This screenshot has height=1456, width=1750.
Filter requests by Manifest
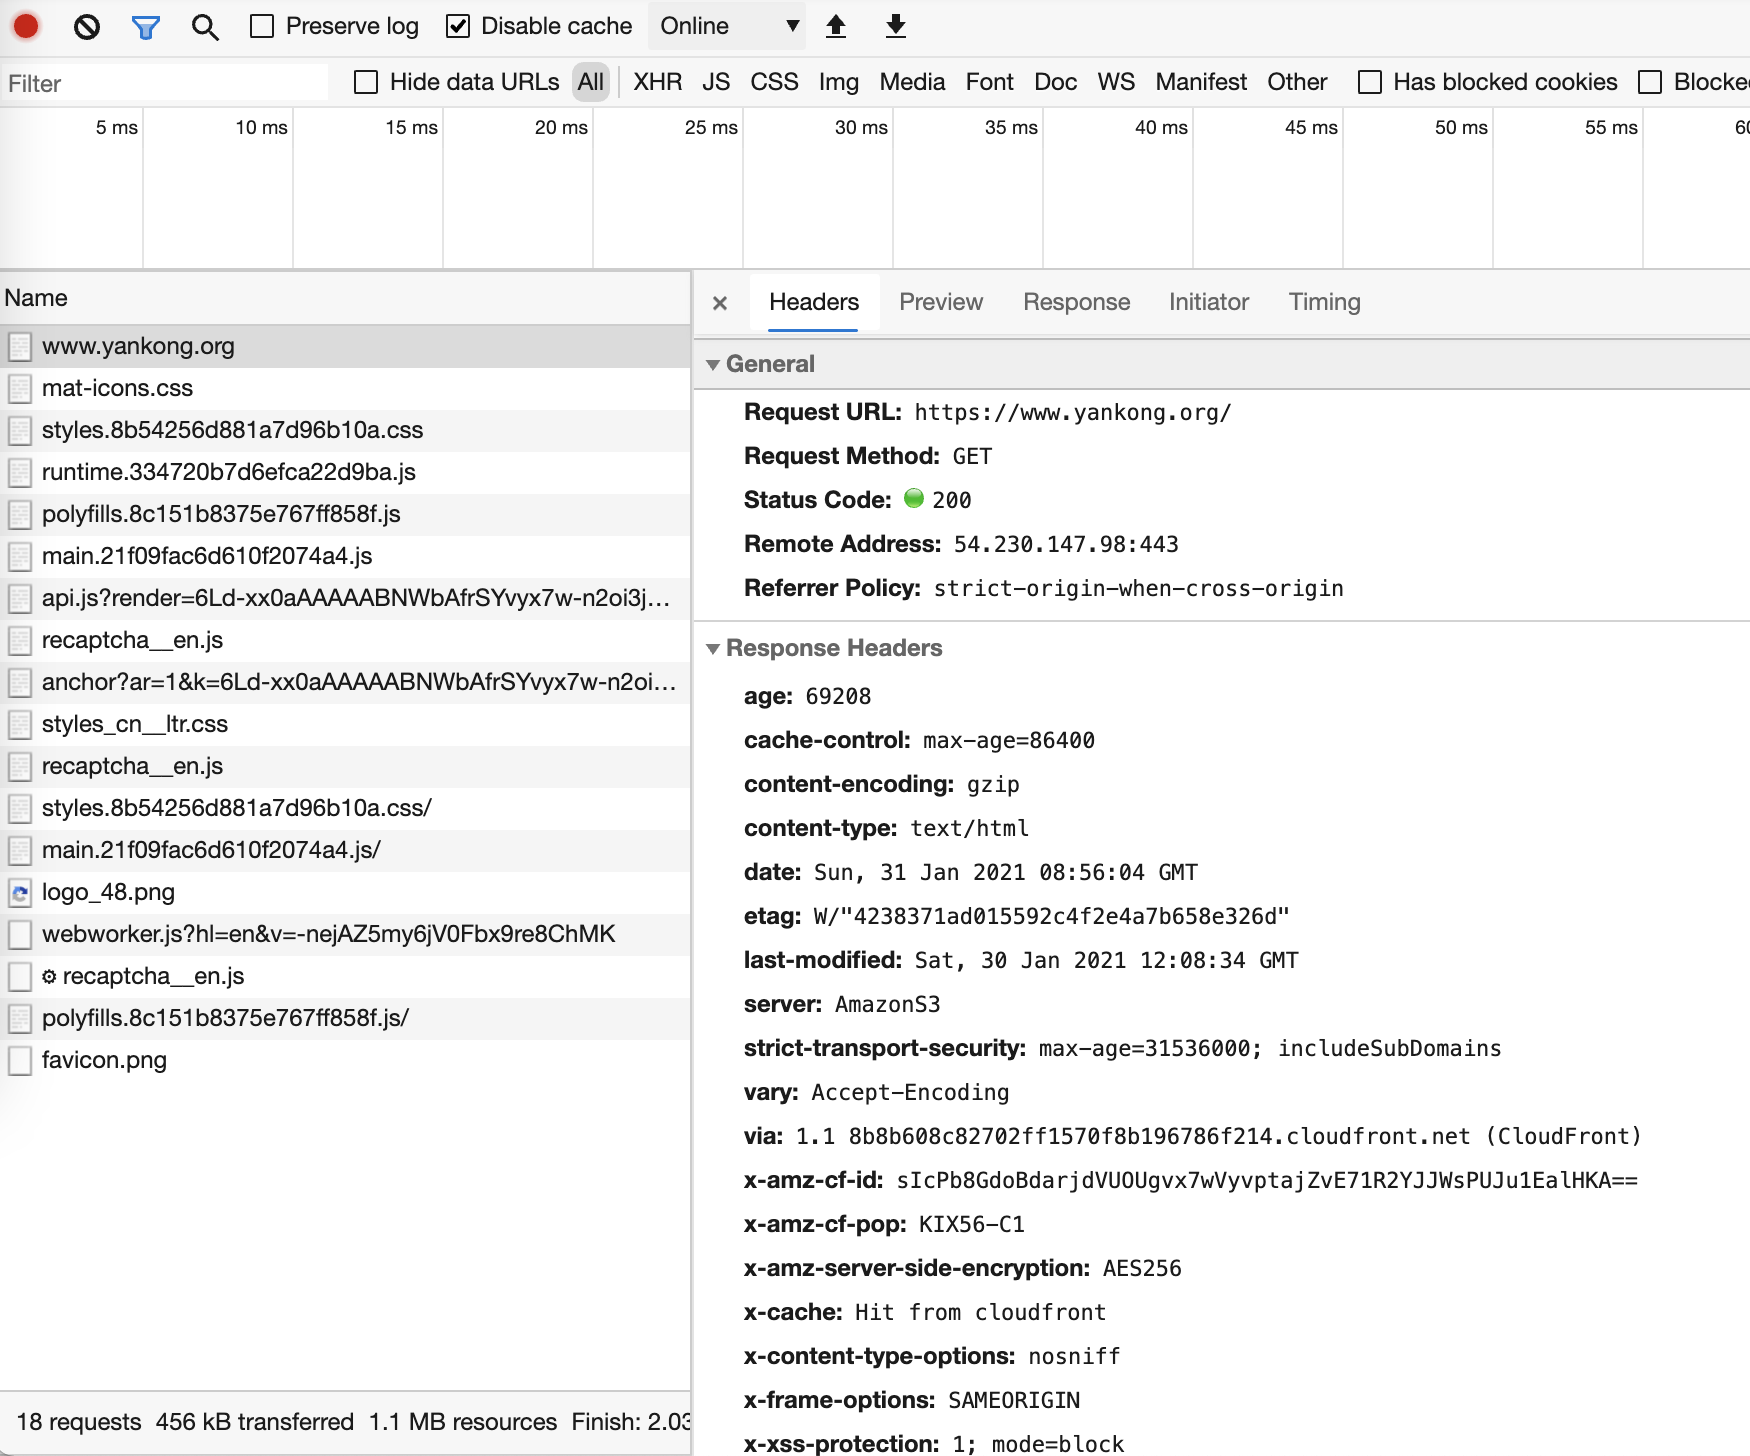[1201, 82]
